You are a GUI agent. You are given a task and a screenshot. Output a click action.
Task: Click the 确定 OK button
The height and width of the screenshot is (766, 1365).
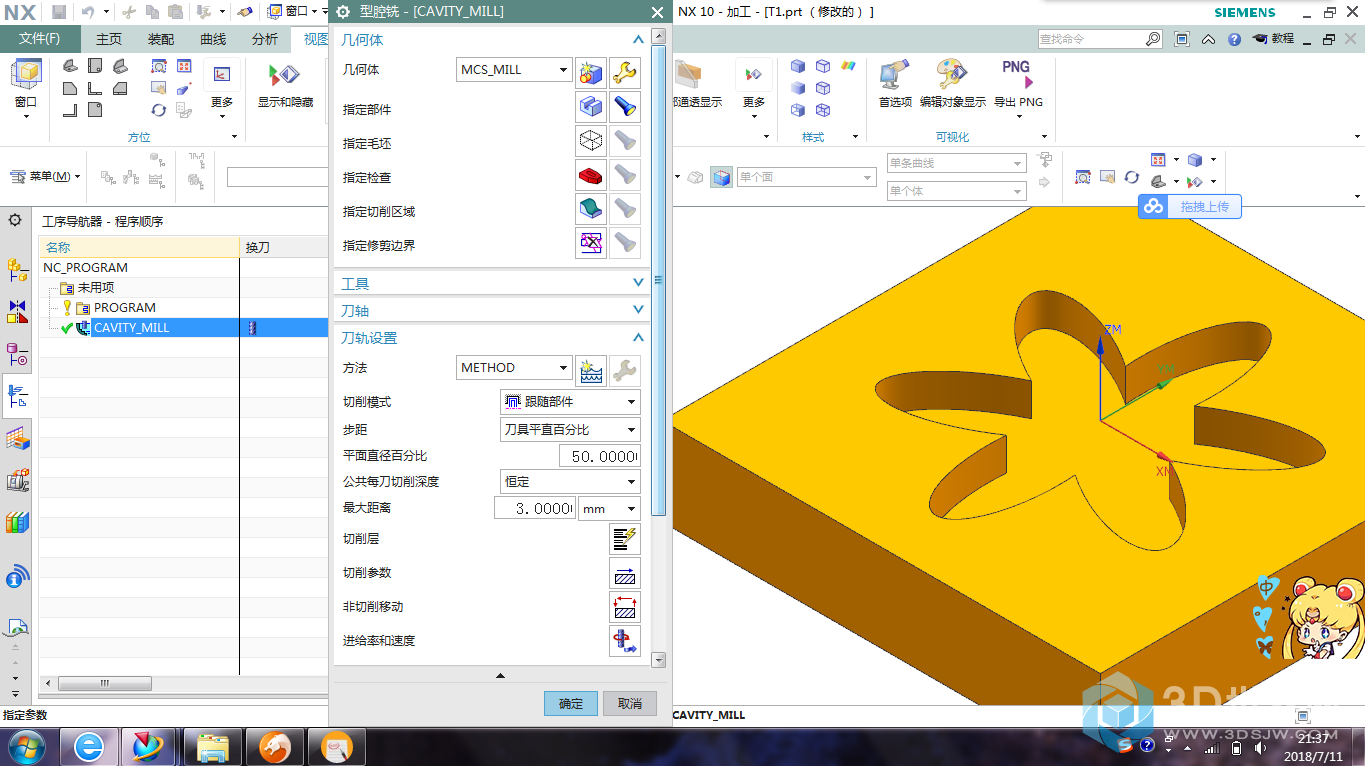(x=571, y=703)
